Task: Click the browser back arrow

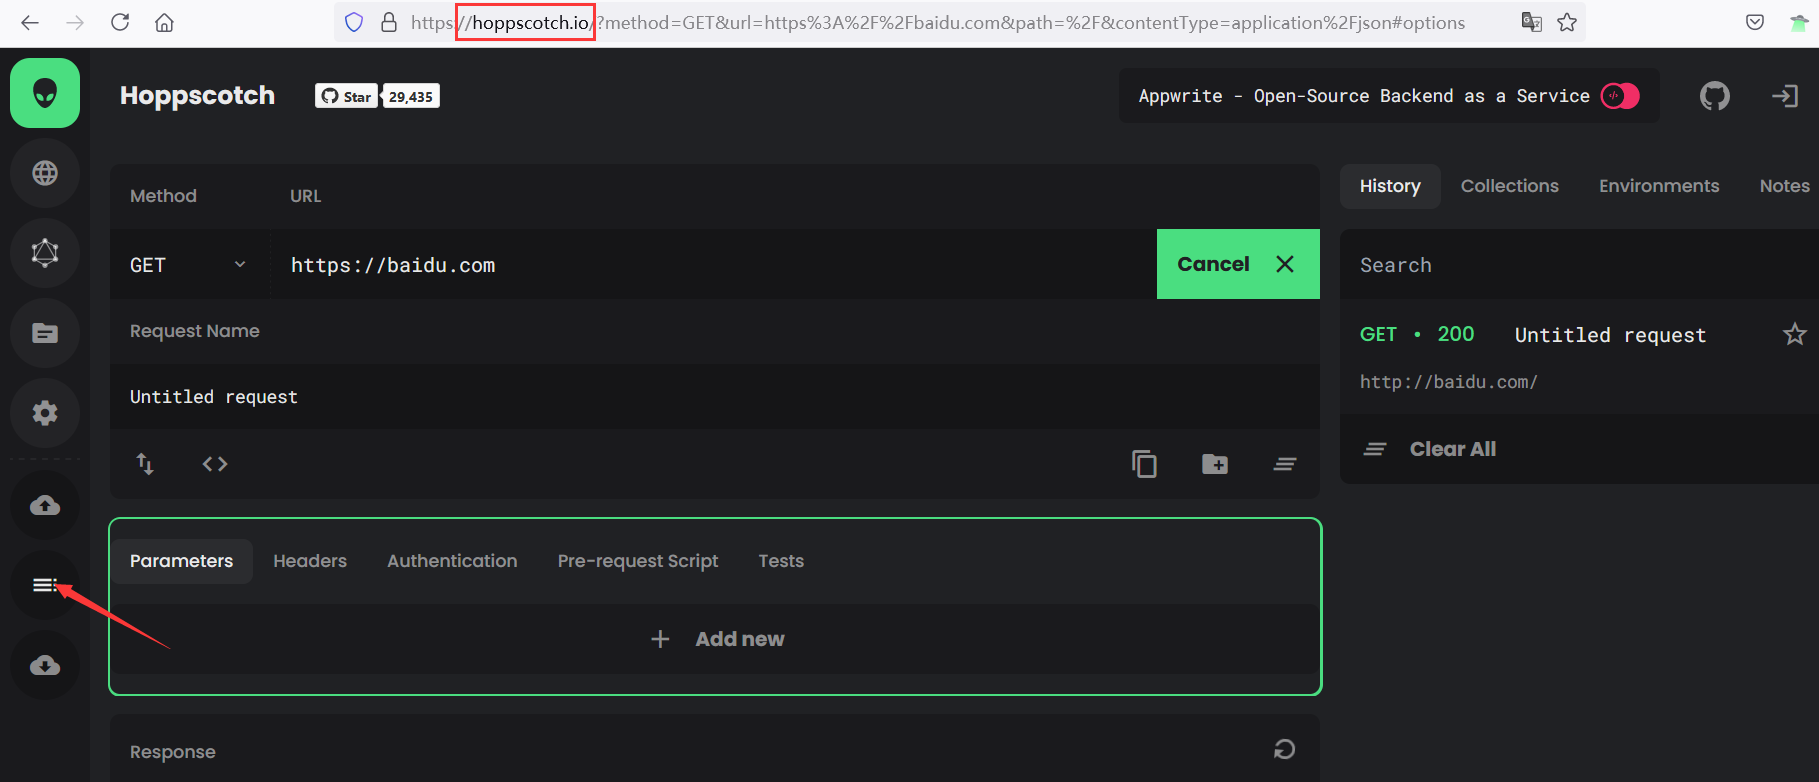Action: (30, 22)
